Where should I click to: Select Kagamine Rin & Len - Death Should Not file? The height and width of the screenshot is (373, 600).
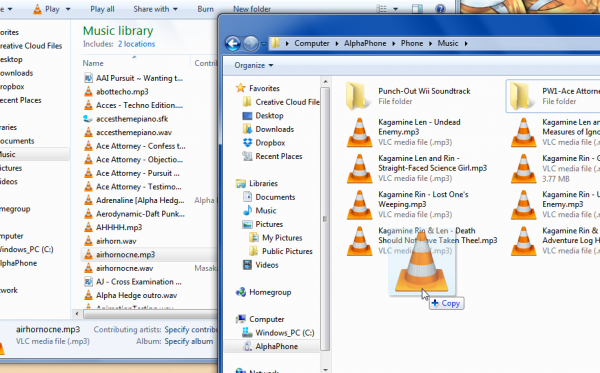point(422,240)
